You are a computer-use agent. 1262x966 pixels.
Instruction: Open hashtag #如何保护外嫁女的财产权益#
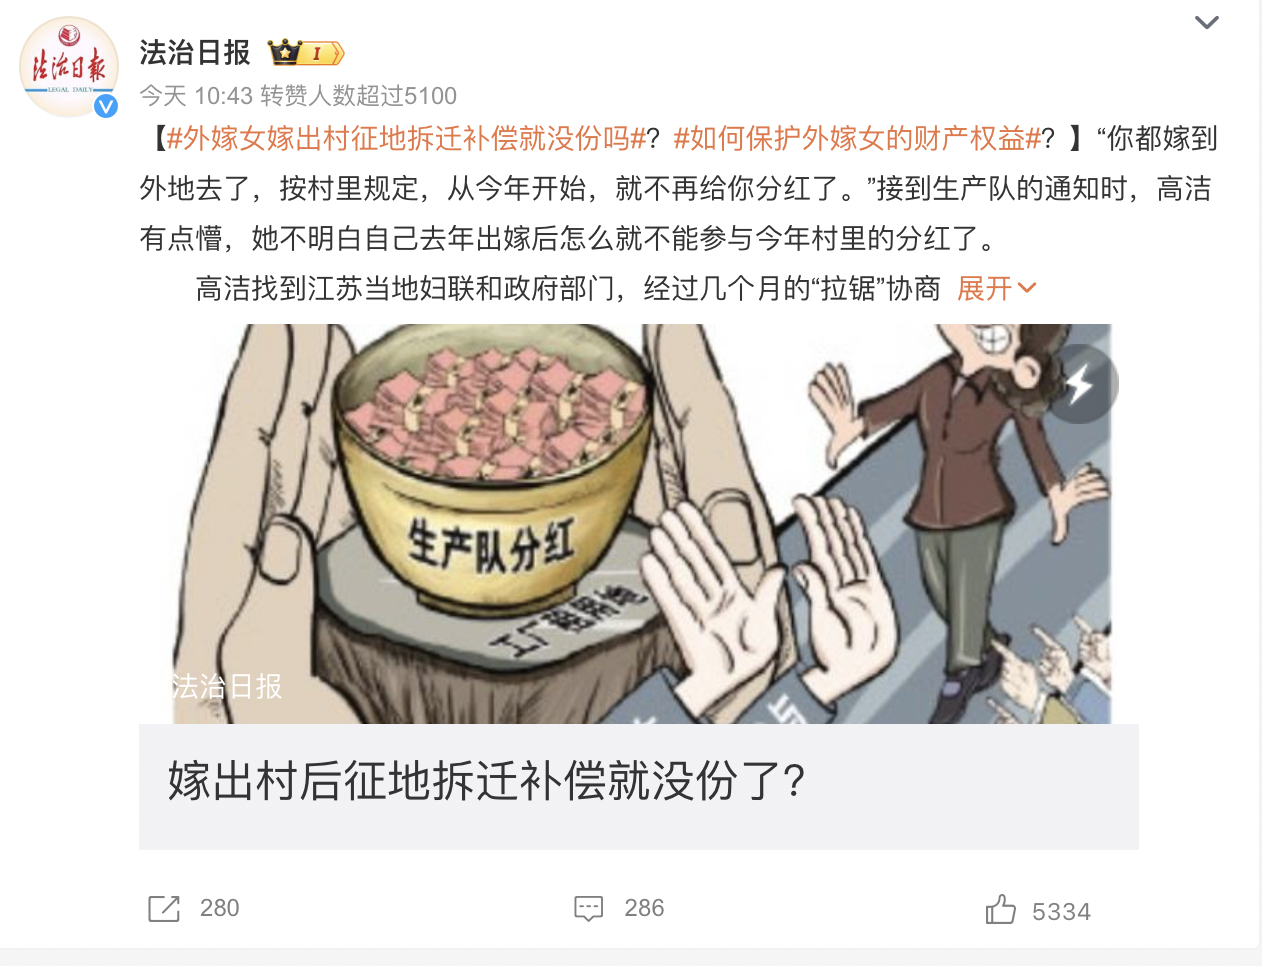857,138
